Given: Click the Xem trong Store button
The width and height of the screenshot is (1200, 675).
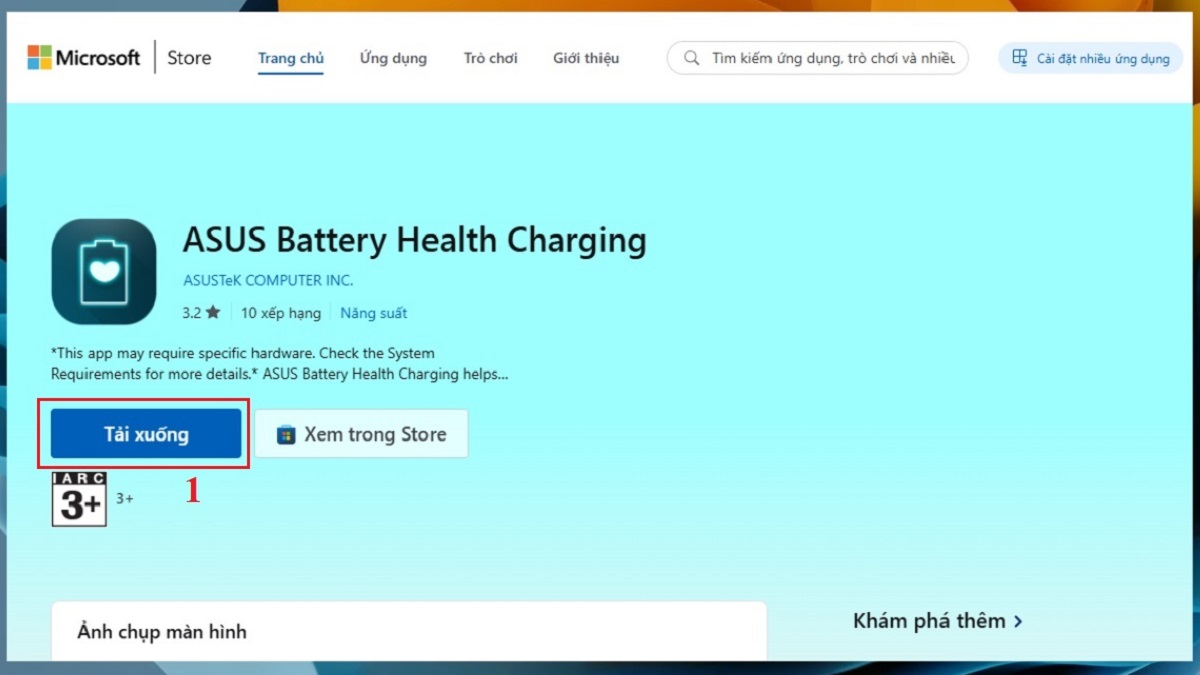Looking at the screenshot, I should (361, 434).
